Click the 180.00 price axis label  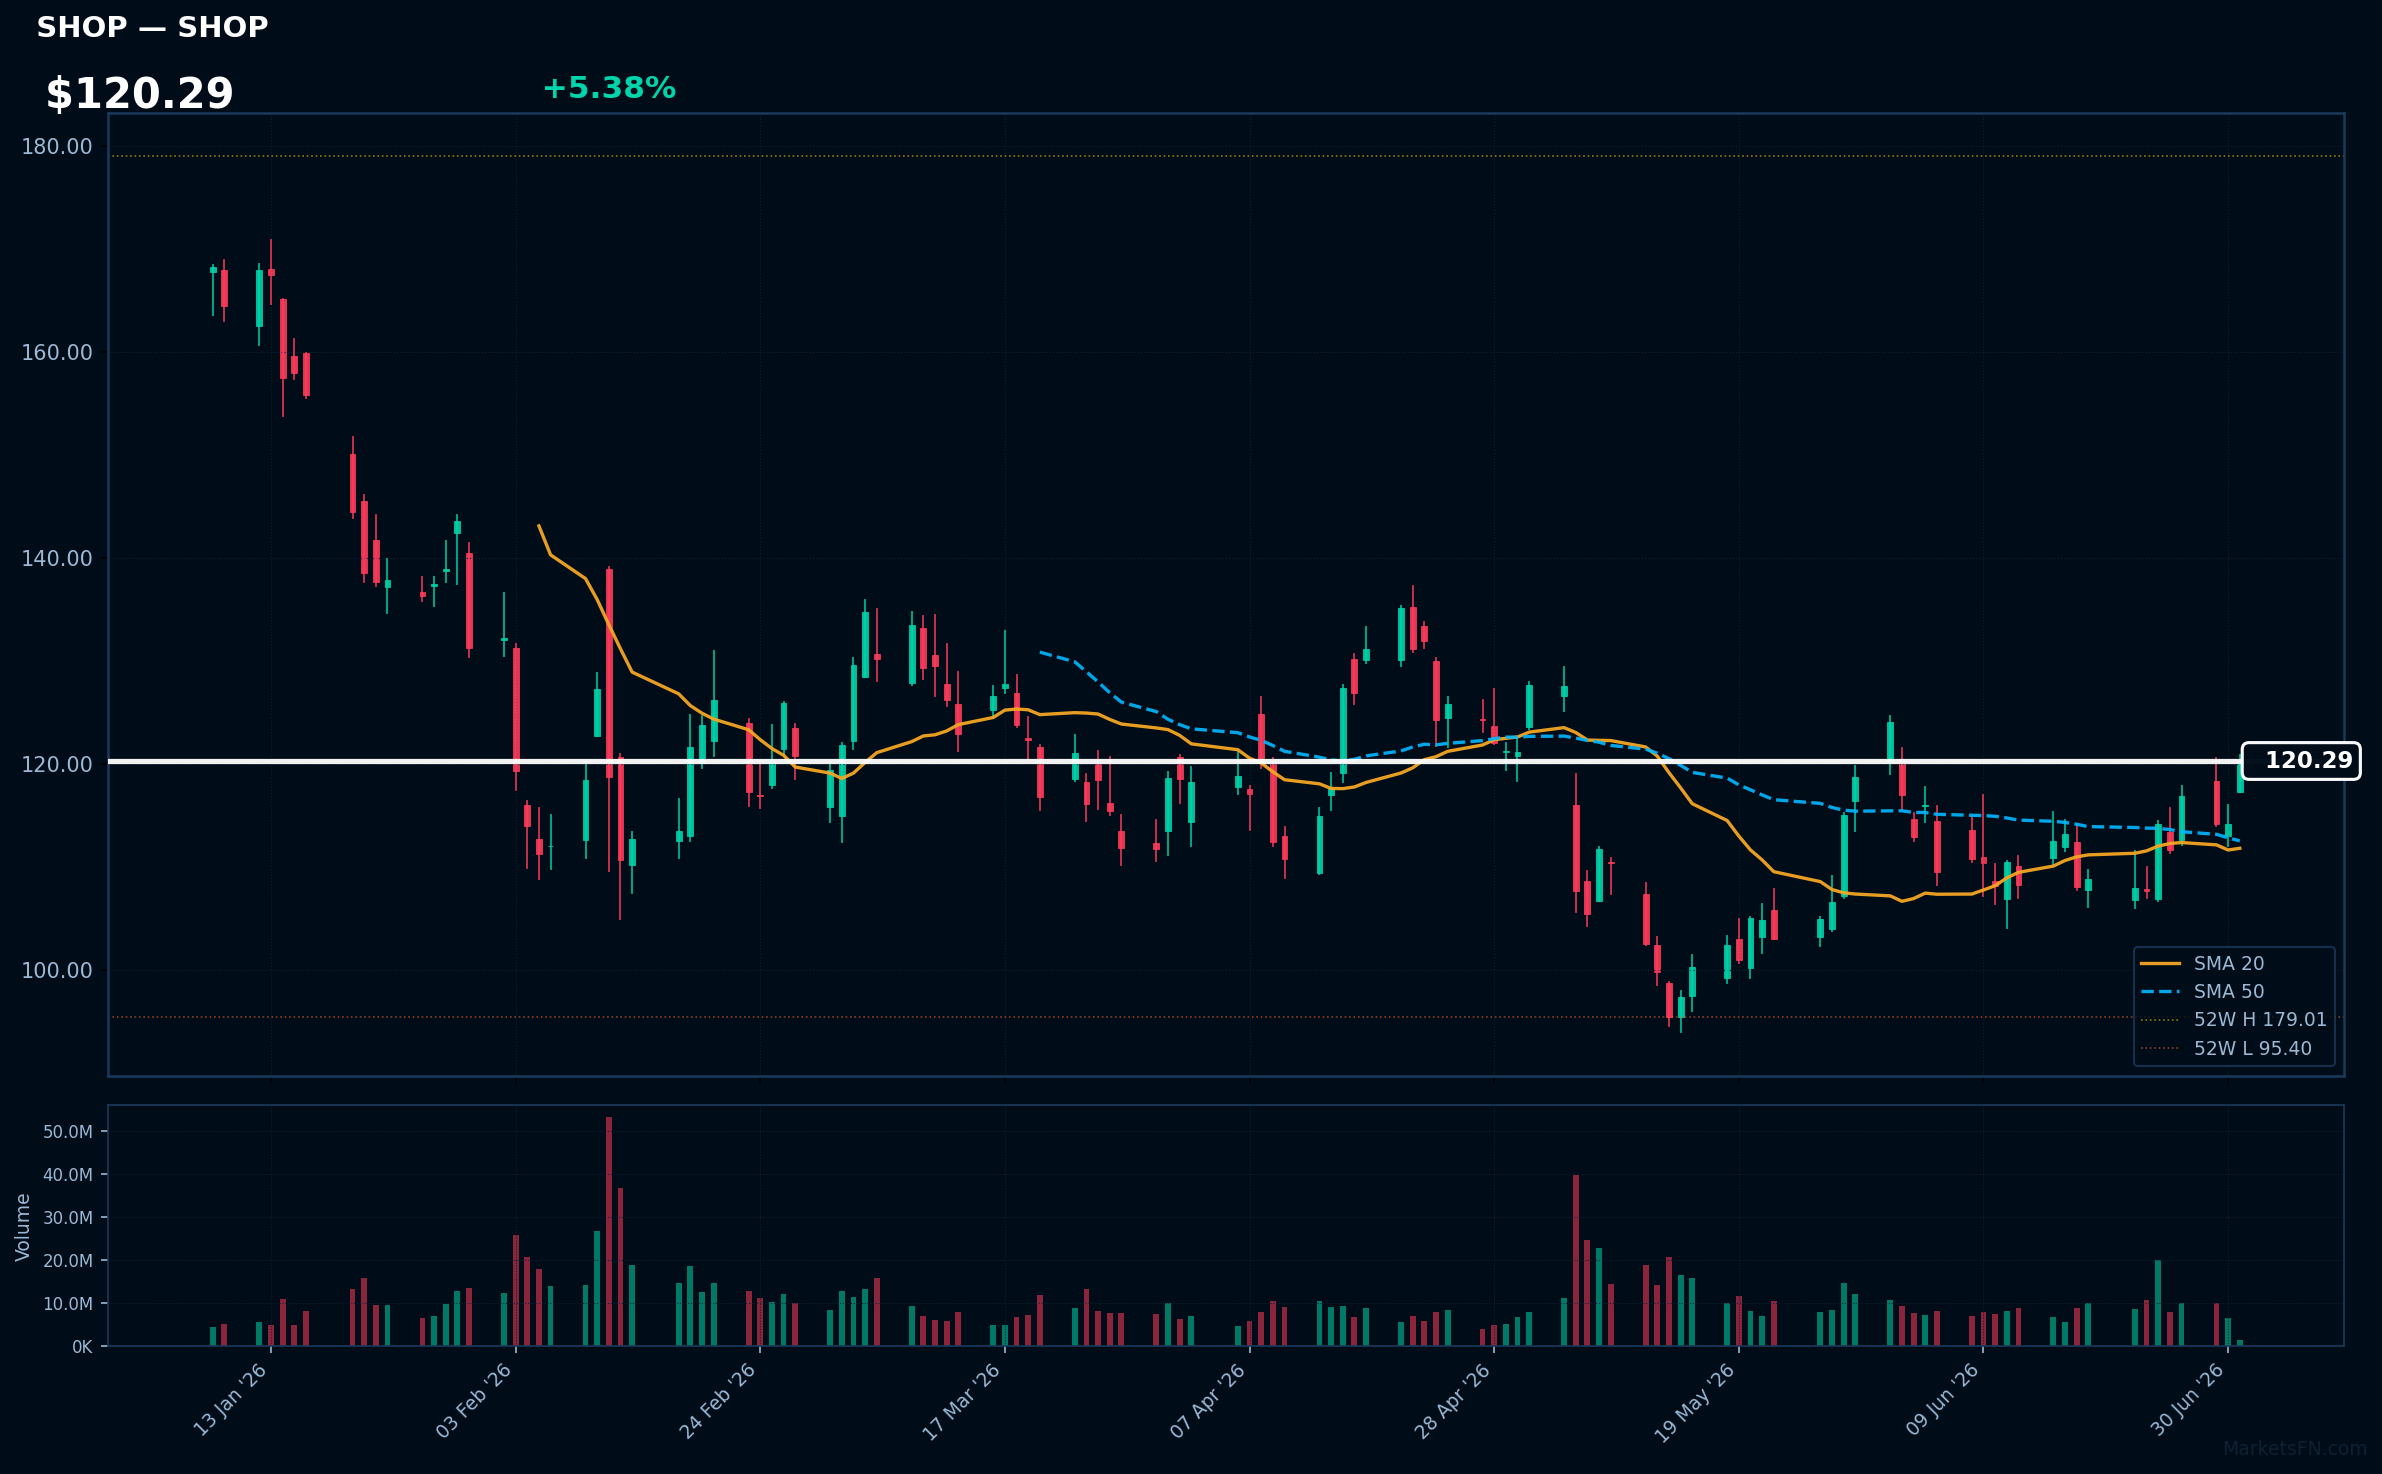57,147
